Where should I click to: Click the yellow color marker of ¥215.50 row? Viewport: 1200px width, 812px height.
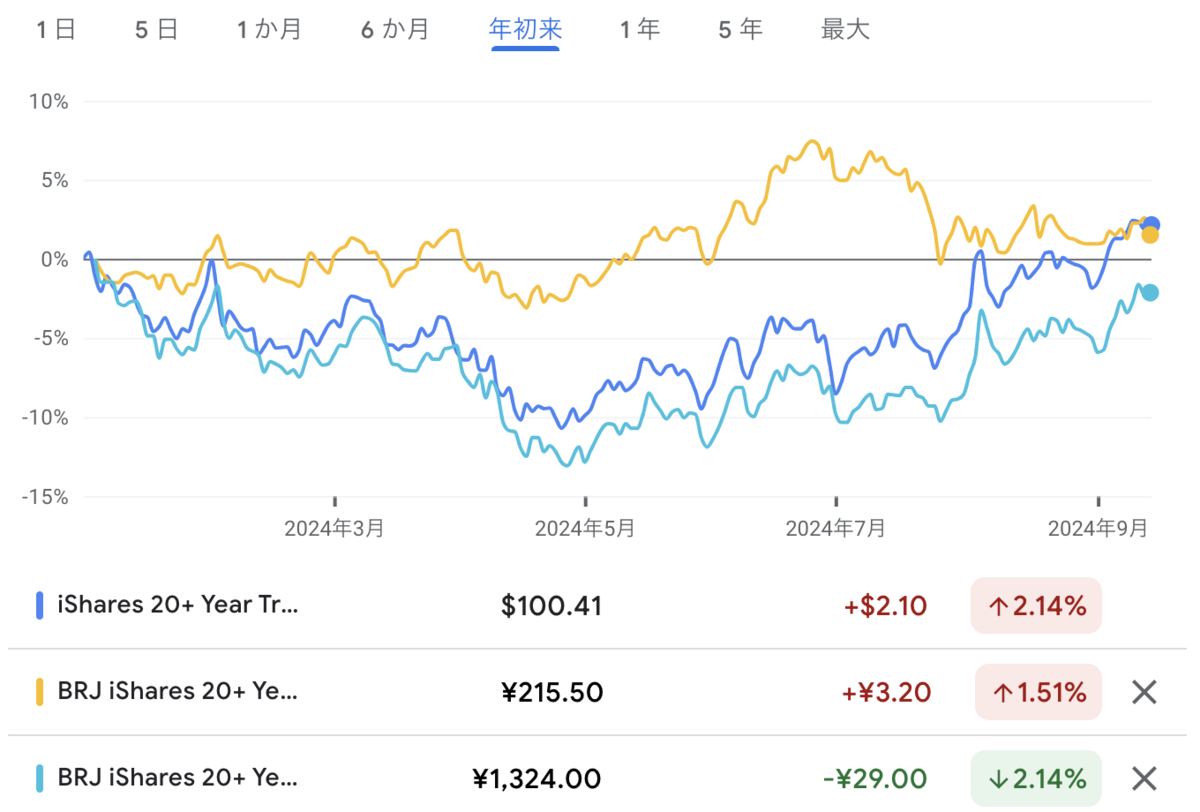[x=40, y=692]
